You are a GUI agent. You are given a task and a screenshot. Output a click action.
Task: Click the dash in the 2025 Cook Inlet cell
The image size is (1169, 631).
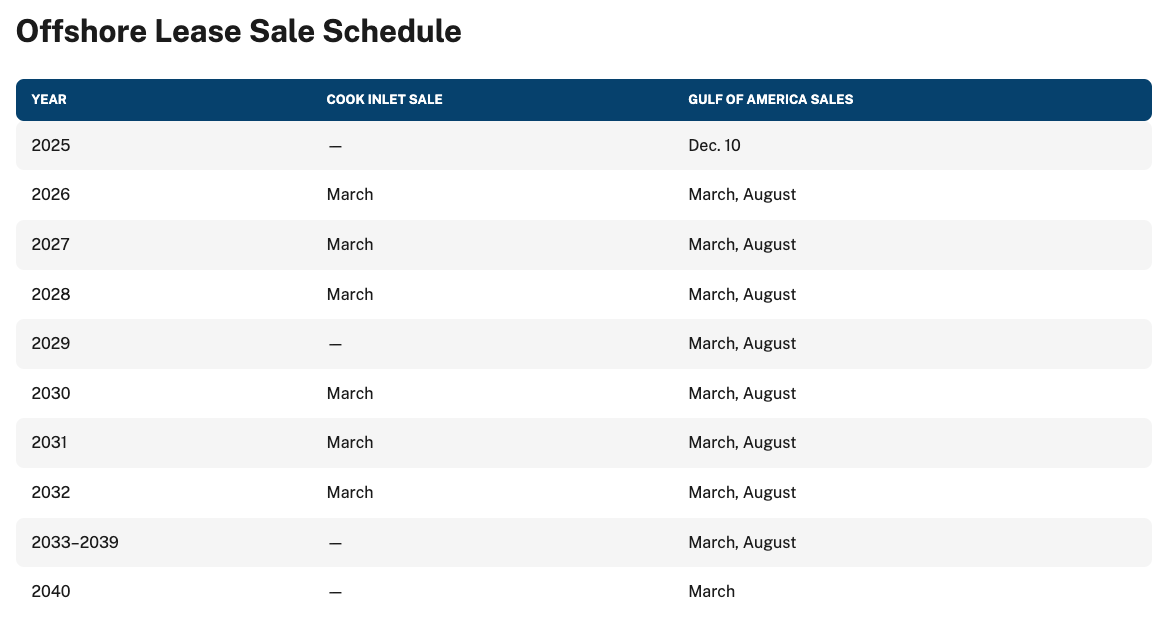tap(335, 146)
